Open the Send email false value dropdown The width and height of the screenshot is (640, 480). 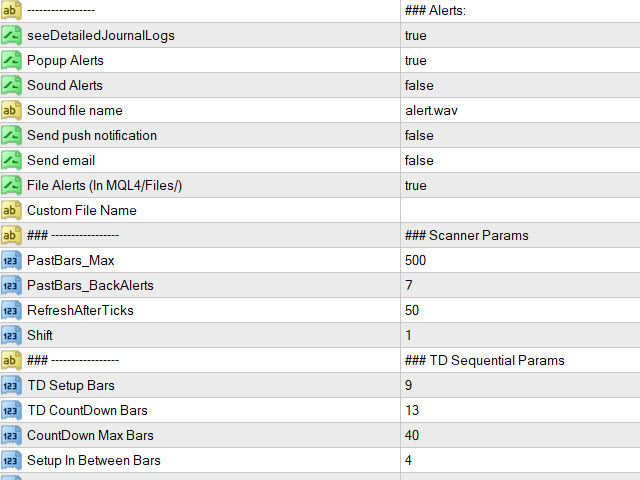click(x=419, y=160)
